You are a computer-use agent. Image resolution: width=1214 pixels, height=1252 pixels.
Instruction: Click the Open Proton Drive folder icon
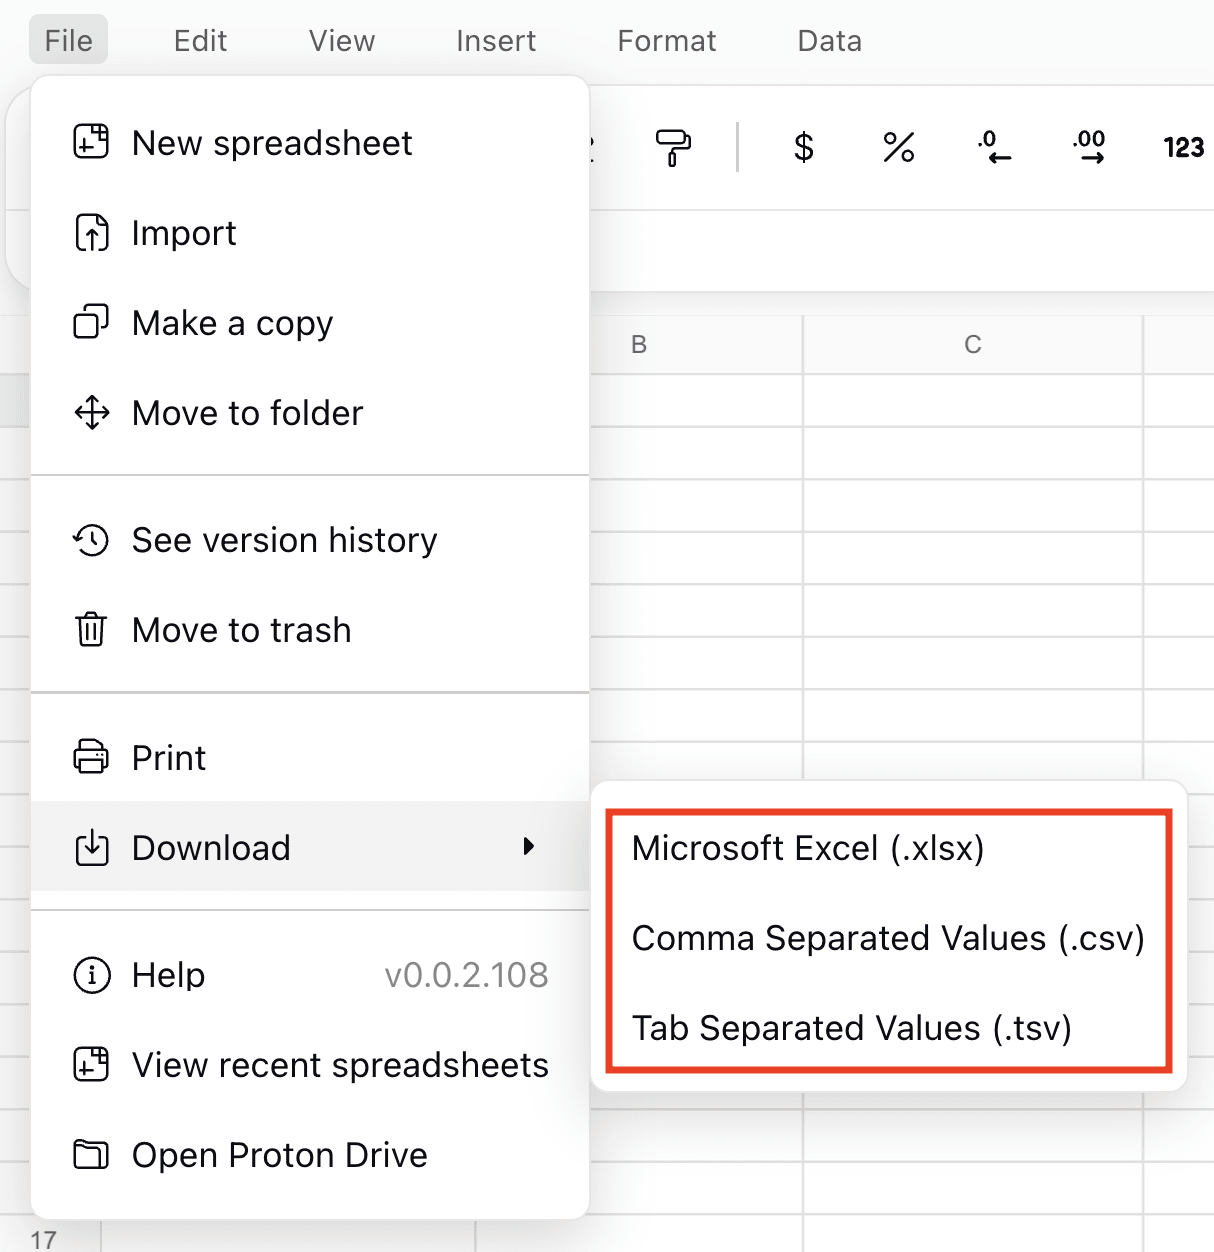(91, 1155)
